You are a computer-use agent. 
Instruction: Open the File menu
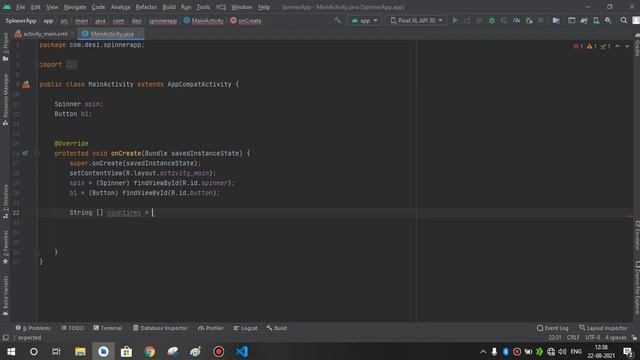coord(20,7)
